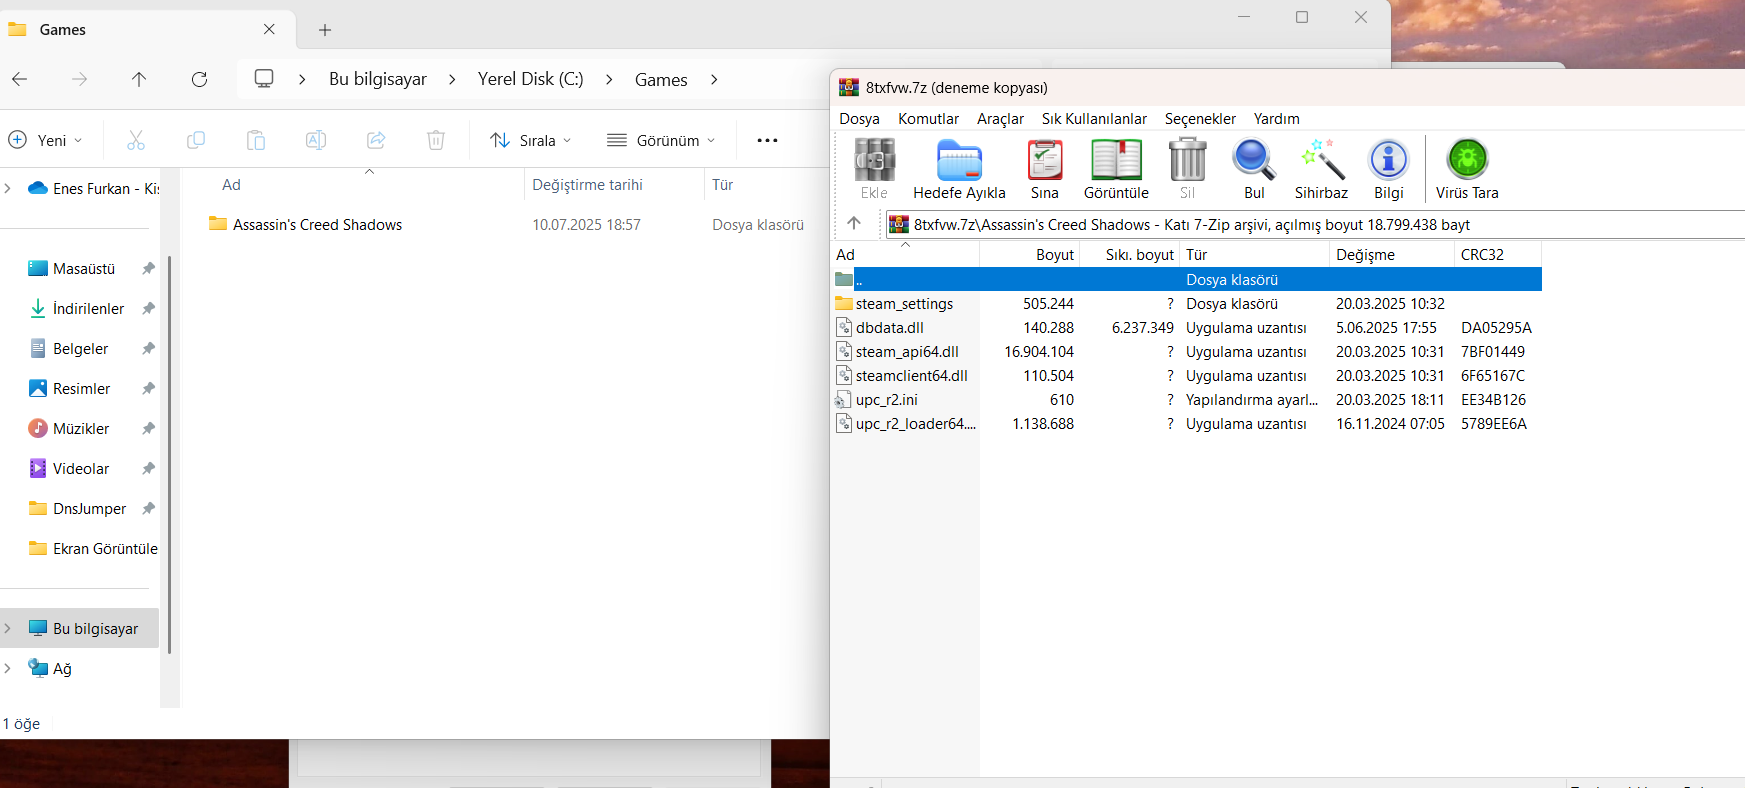Open the Yeni (New) dropdown
This screenshot has width=1745, height=788.
(x=46, y=140)
